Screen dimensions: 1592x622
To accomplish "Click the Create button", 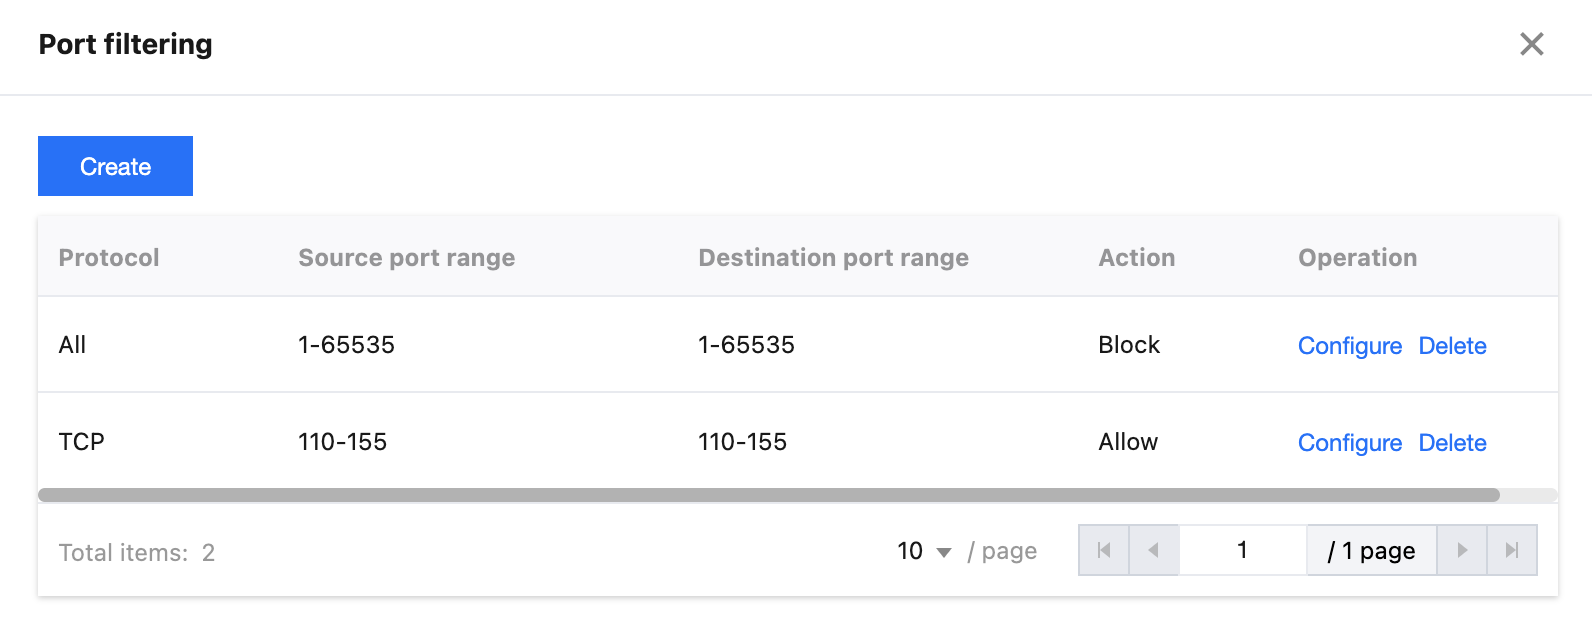I will [x=115, y=166].
